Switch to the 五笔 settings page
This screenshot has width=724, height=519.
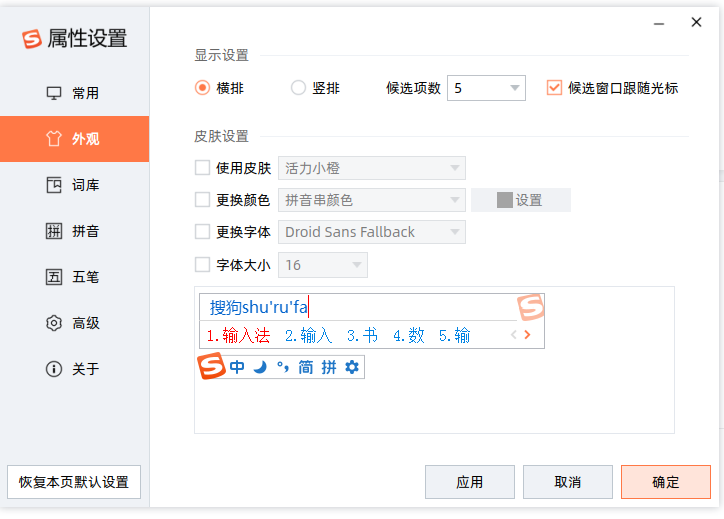click(x=74, y=277)
